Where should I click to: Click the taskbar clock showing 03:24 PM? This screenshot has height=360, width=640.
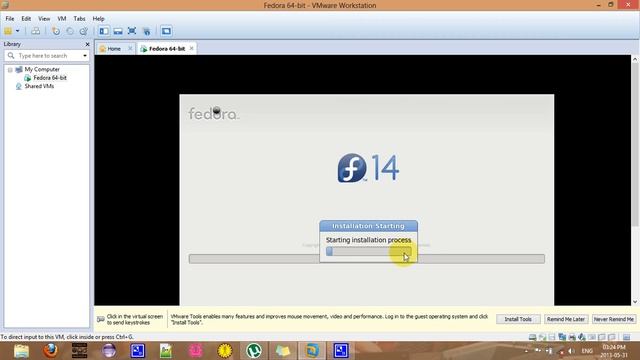(613, 351)
